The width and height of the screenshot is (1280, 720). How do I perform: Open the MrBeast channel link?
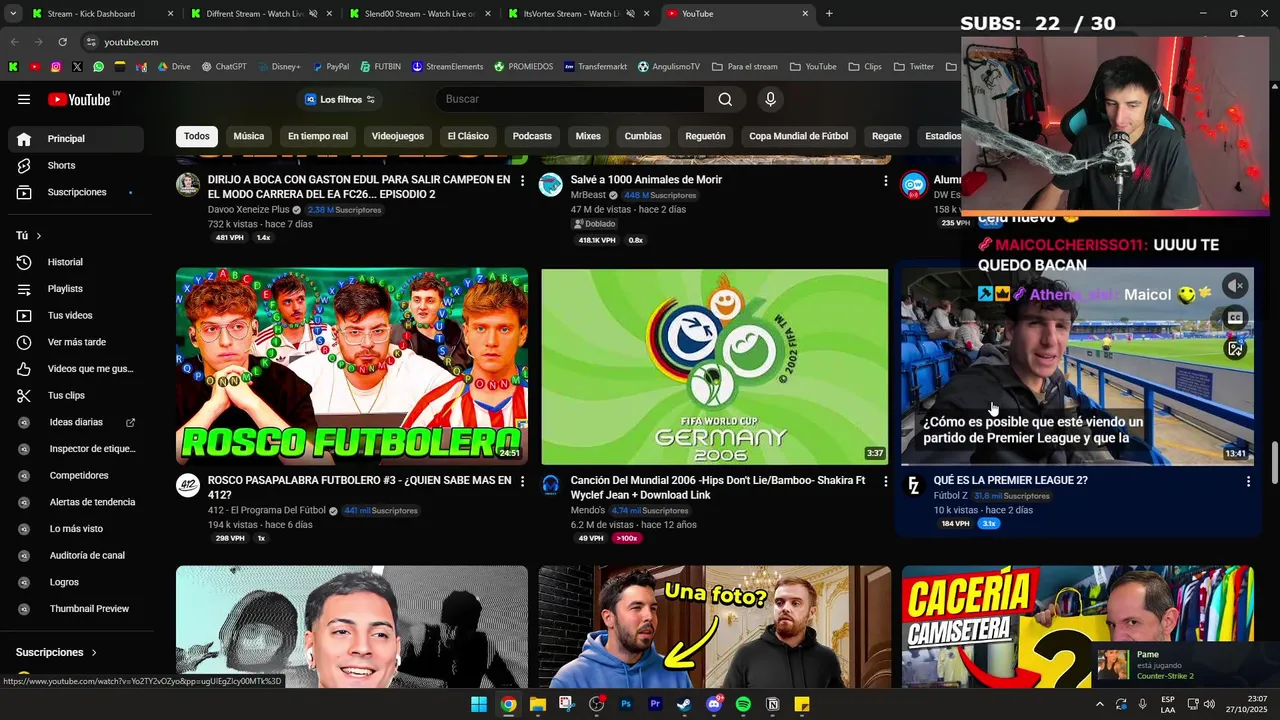click(x=587, y=195)
